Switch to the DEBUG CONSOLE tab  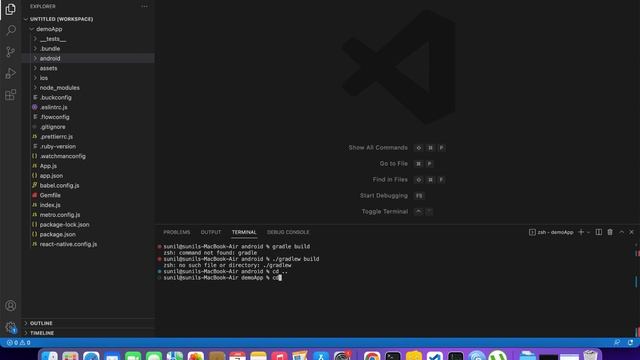[288, 232]
